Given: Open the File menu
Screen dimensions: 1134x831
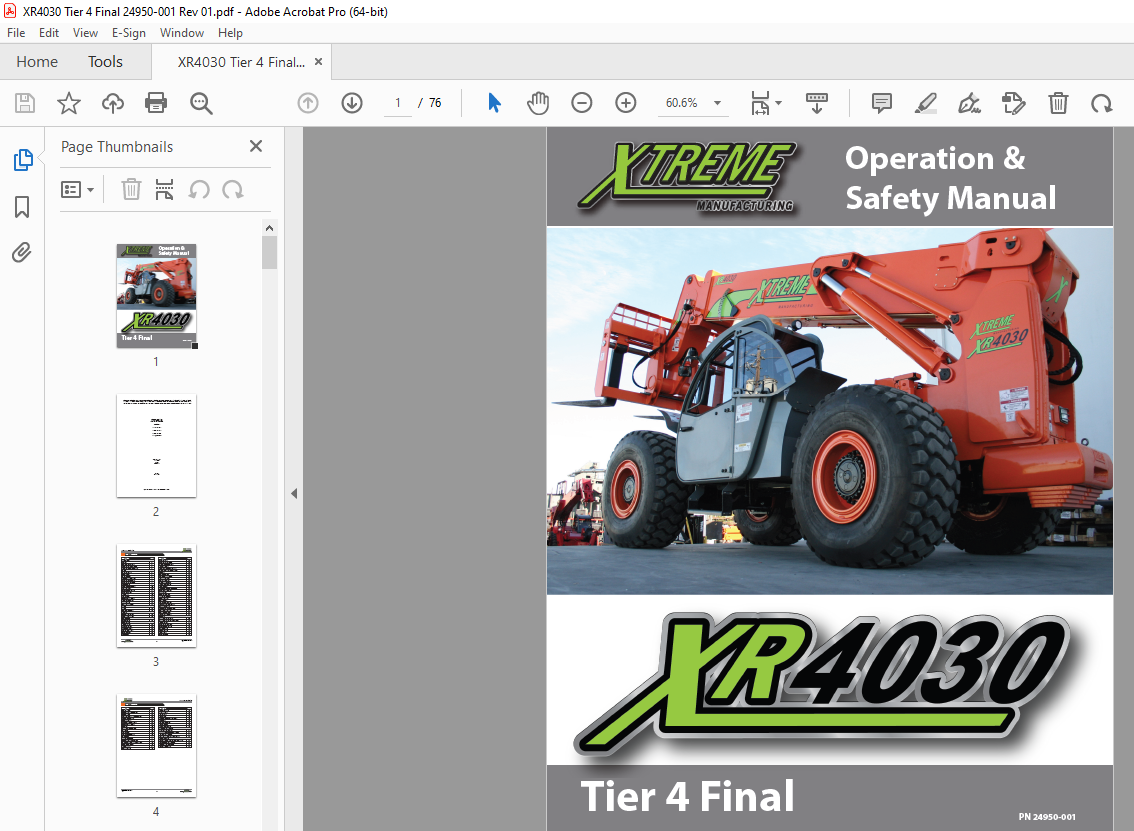Looking at the screenshot, I should click(16, 33).
